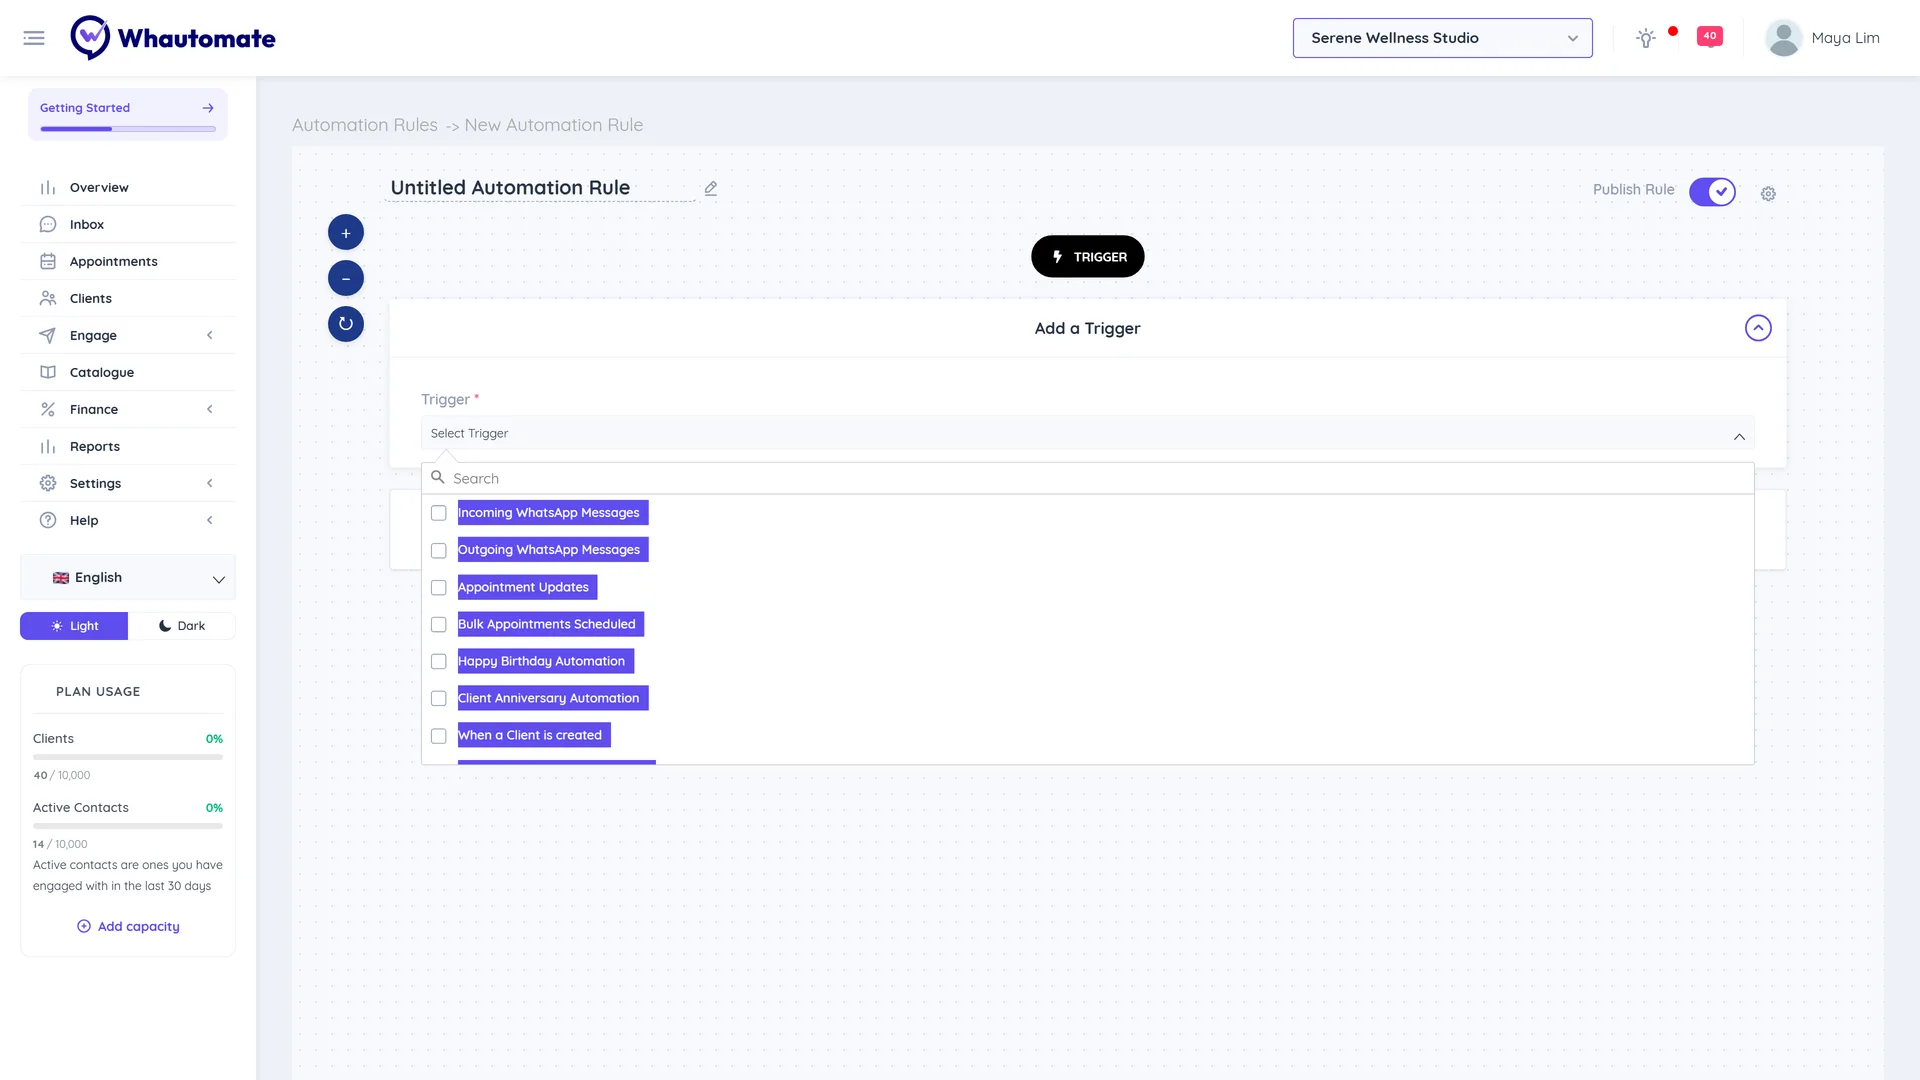Click the Untitled Automation Rule name field

tap(540, 188)
